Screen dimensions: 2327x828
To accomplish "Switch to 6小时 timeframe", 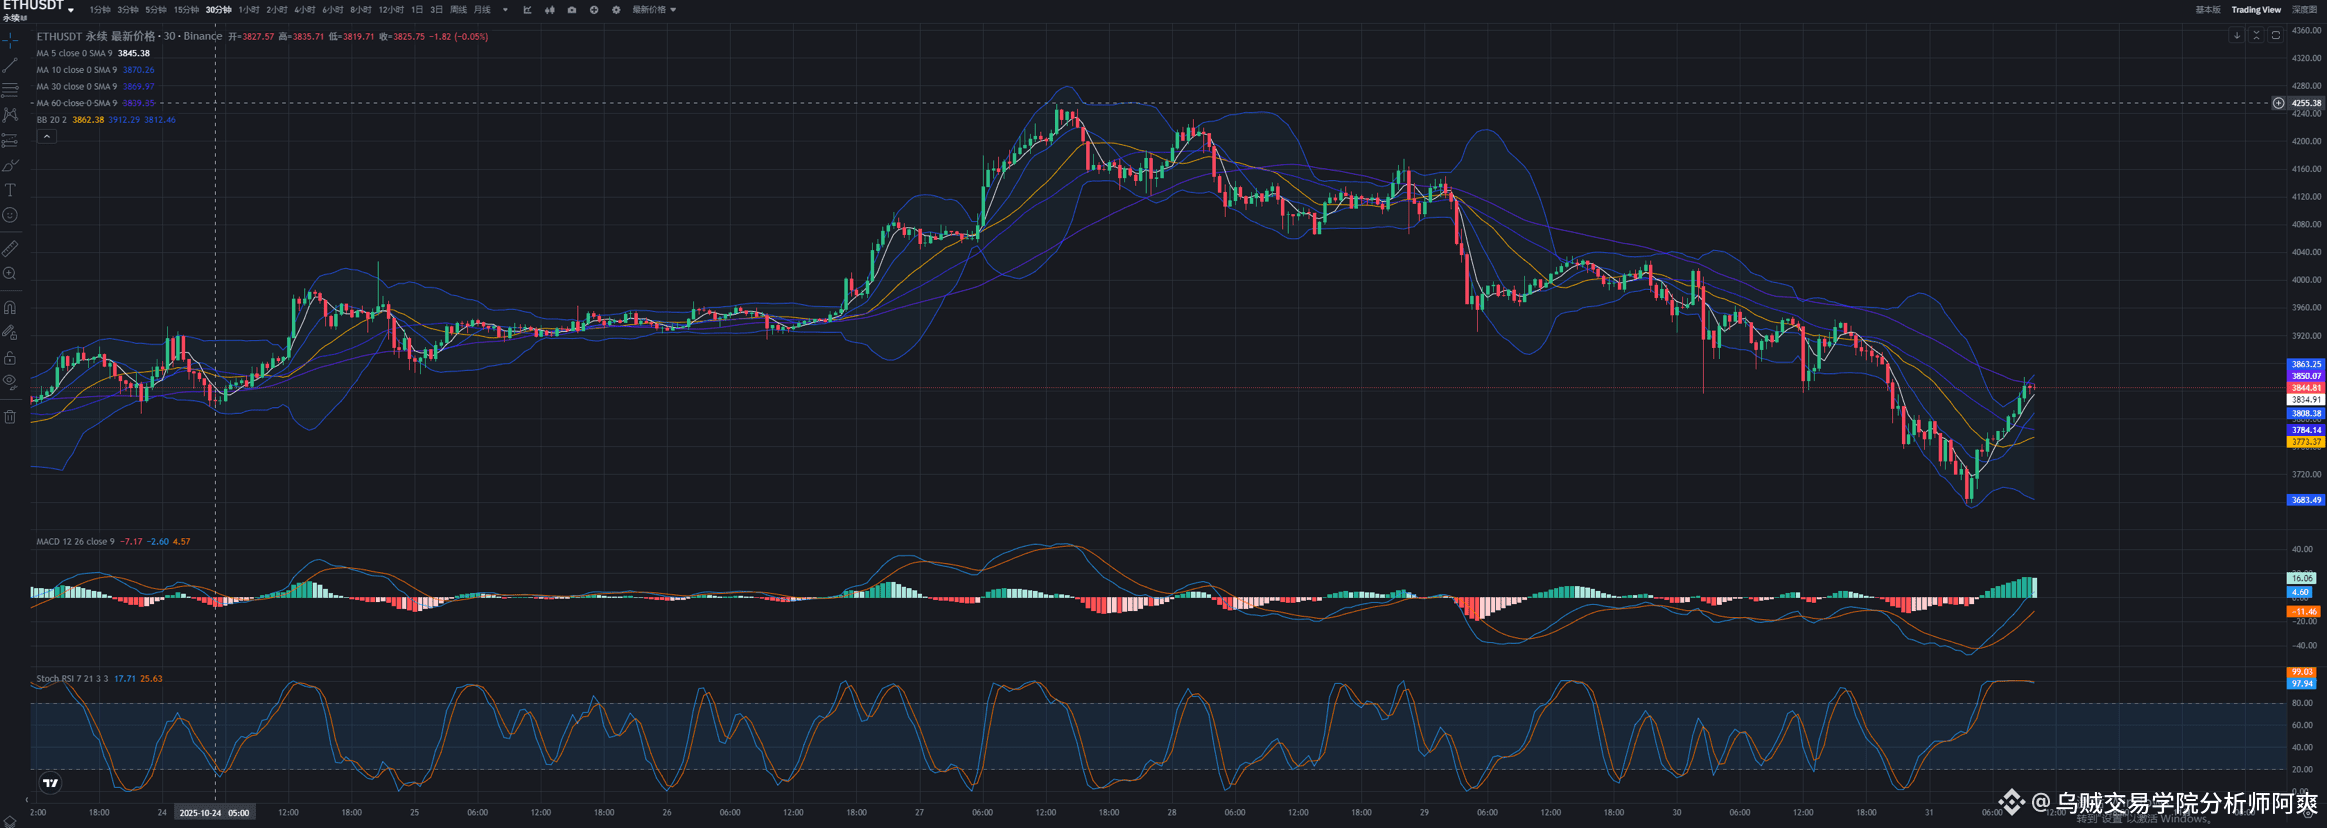I will [x=333, y=10].
